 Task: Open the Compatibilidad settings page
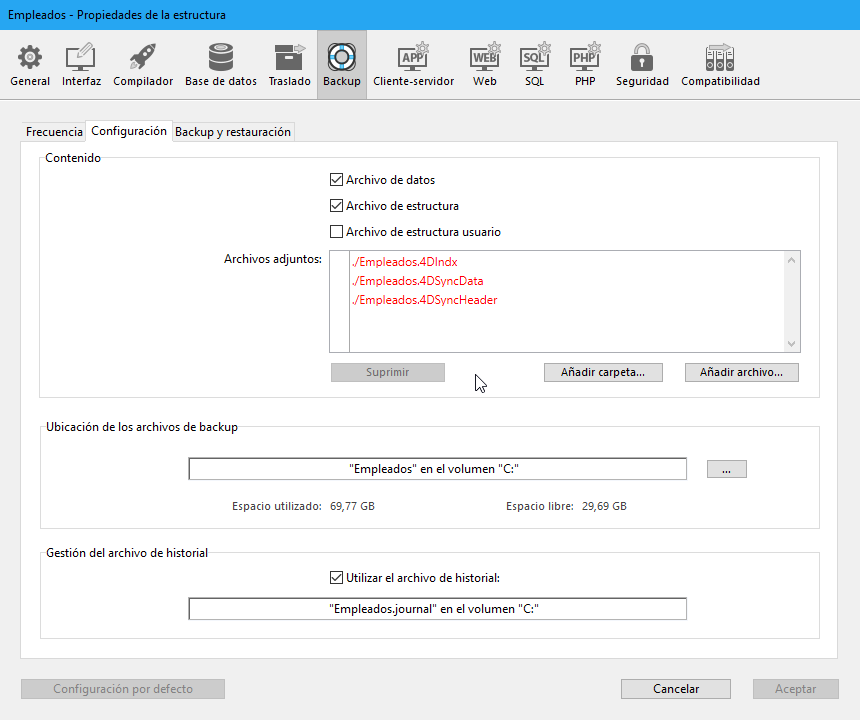[x=720, y=65]
